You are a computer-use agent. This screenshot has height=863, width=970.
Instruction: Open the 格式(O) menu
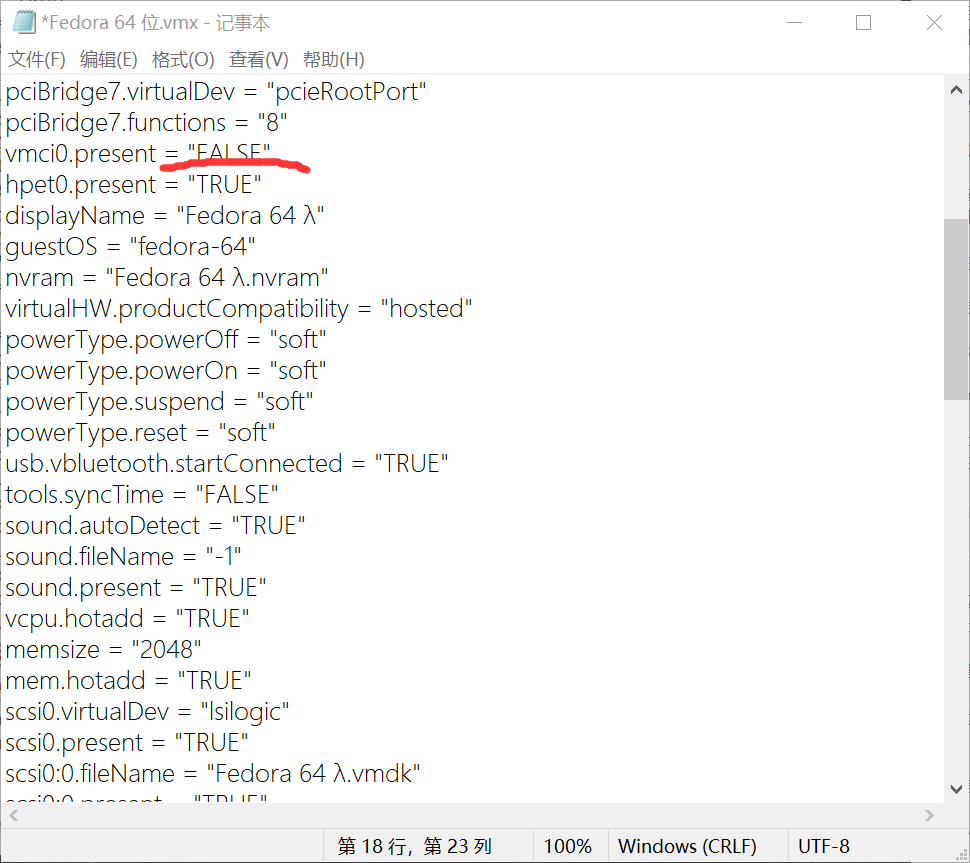click(x=183, y=59)
